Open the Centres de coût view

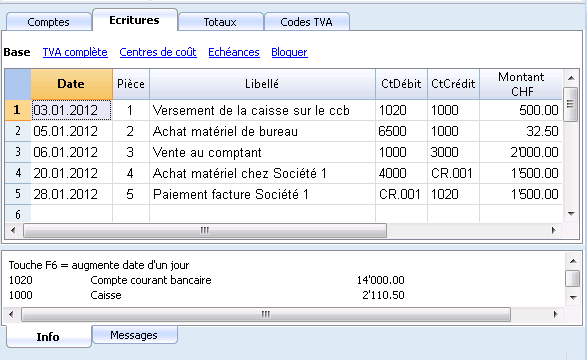[x=158, y=52]
